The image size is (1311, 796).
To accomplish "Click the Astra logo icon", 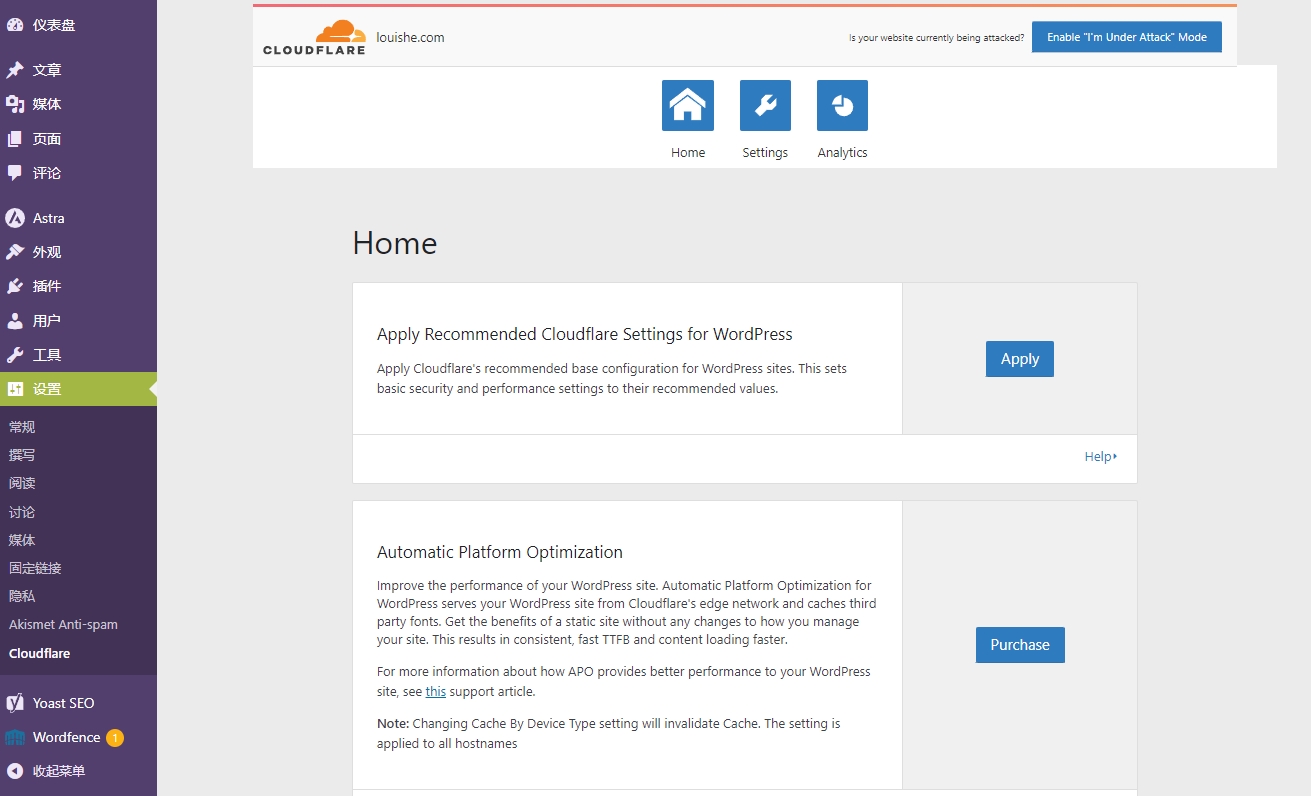I will (15, 218).
